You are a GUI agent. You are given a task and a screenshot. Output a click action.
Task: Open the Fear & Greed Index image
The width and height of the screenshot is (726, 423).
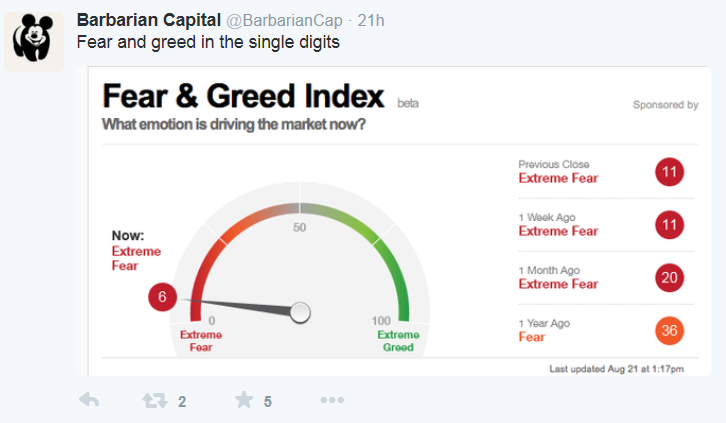pyautogui.click(x=400, y=220)
